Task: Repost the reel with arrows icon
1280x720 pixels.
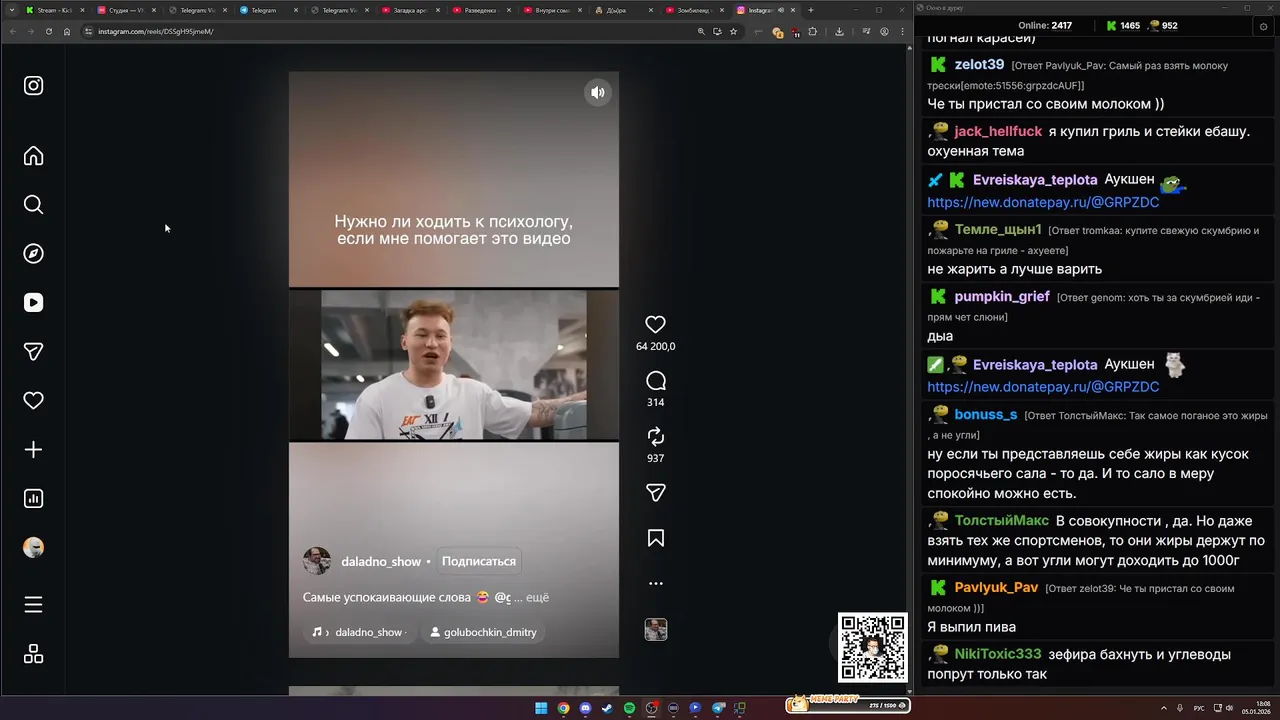Action: (x=655, y=436)
